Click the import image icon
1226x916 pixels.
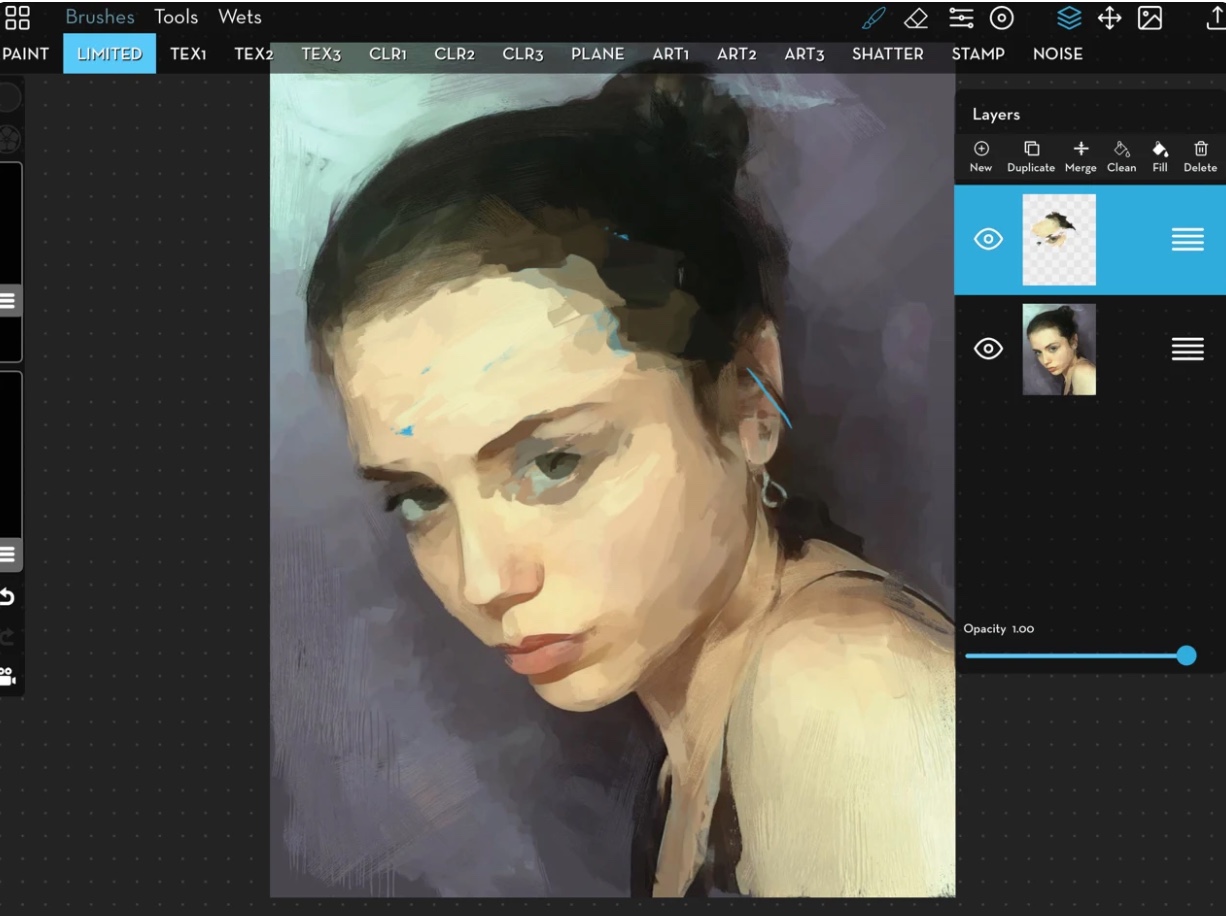point(1150,18)
